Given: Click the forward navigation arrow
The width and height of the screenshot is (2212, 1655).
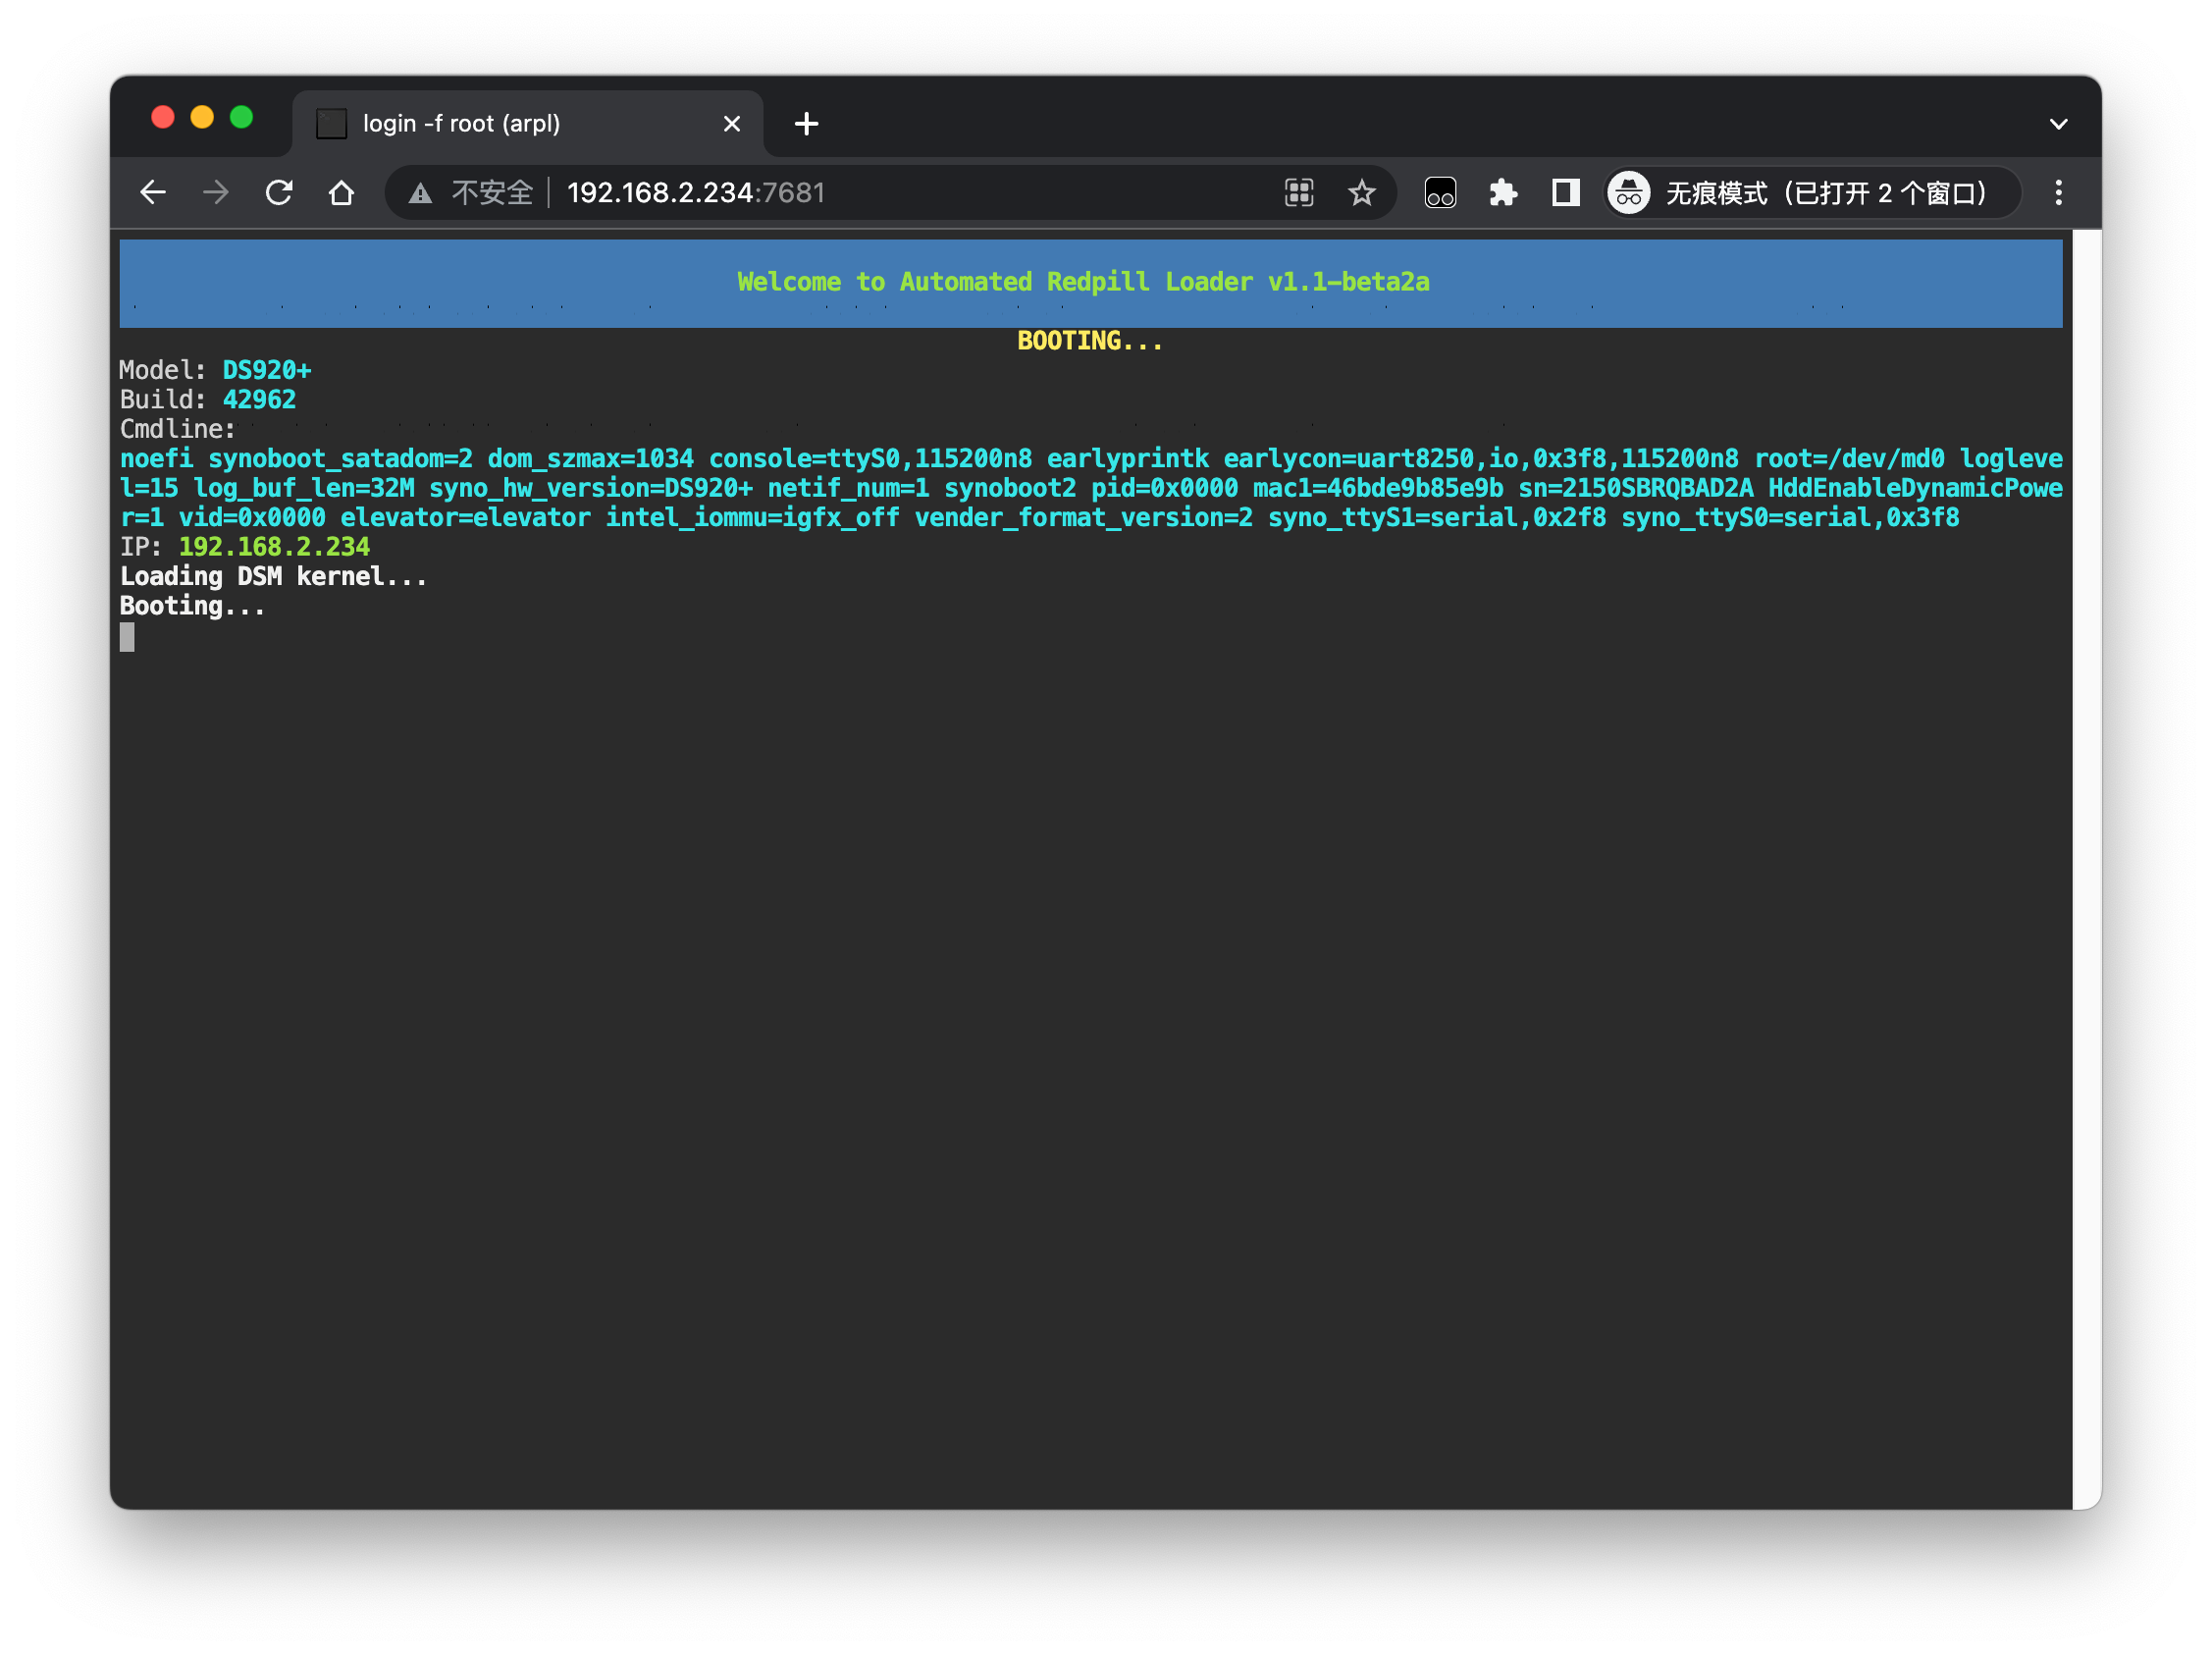Looking at the screenshot, I should point(216,193).
